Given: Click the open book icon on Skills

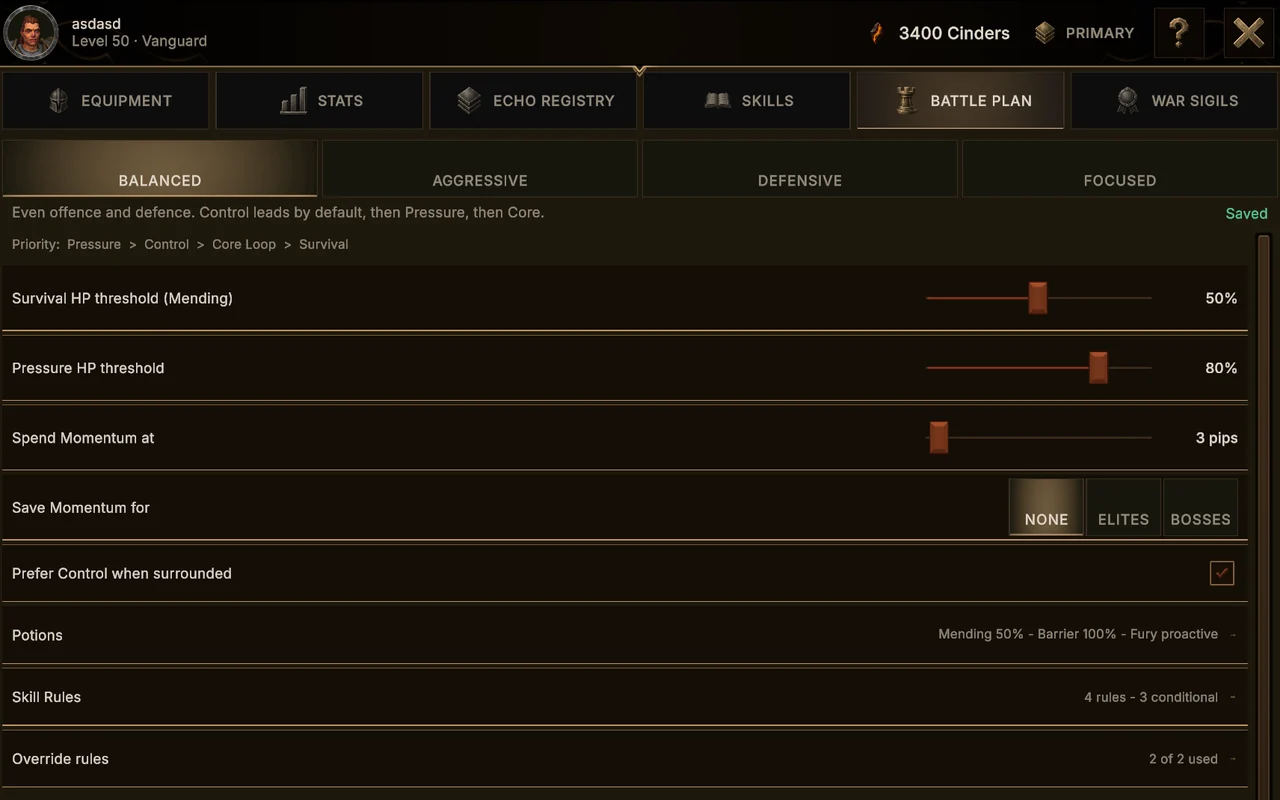Looking at the screenshot, I should 717,100.
